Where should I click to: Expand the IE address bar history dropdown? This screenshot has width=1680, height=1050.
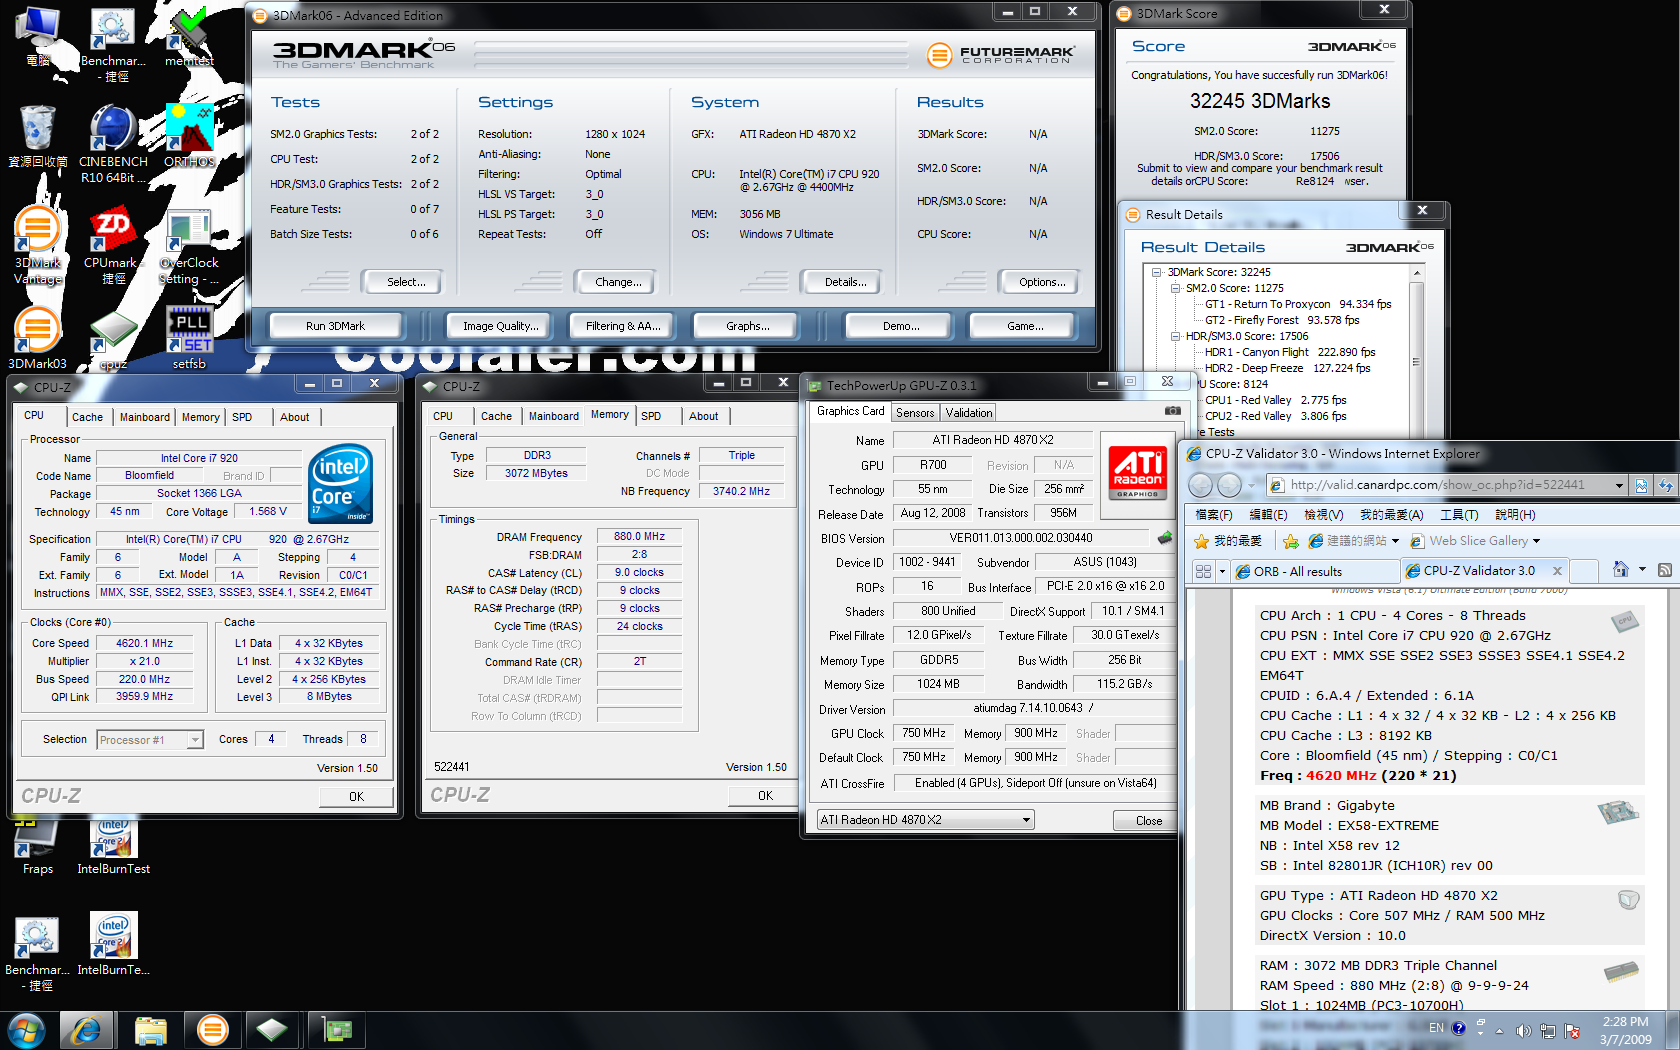[x=1619, y=485]
